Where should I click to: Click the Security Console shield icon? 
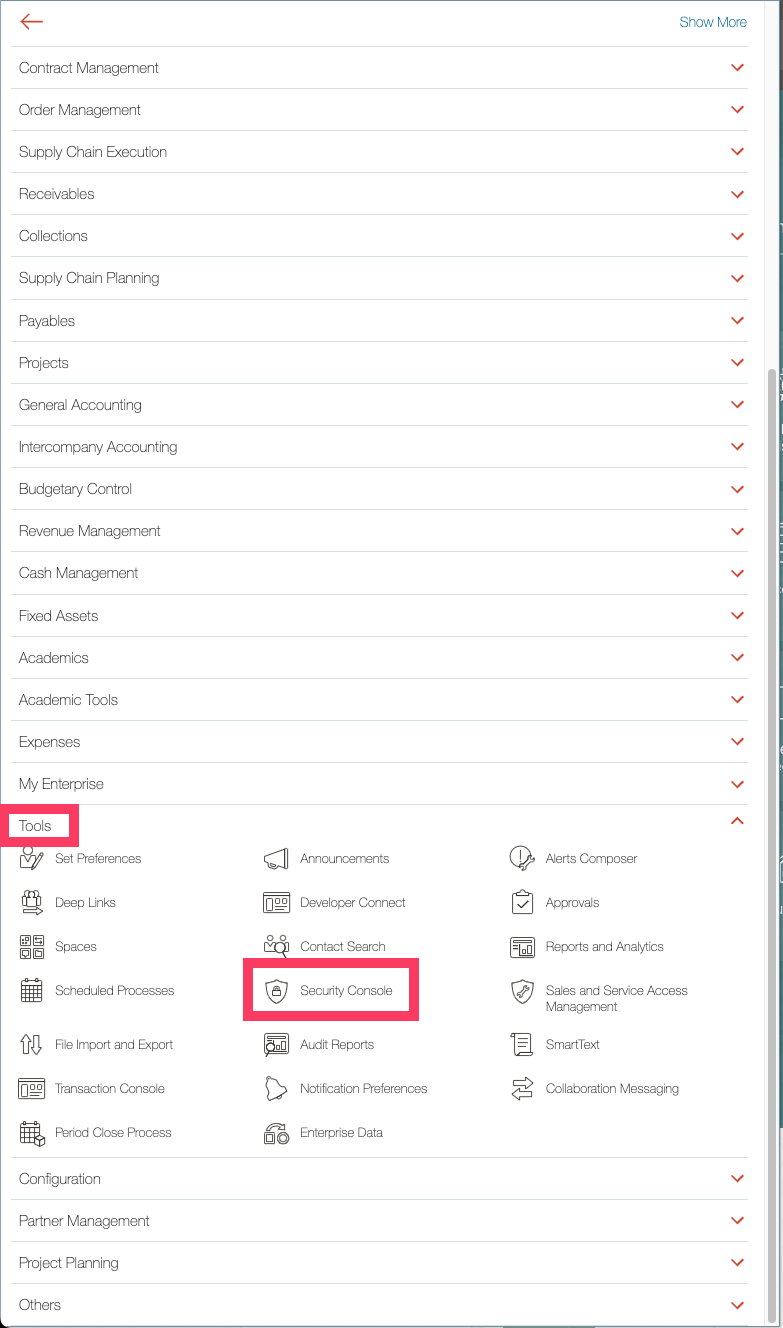(276, 991)
